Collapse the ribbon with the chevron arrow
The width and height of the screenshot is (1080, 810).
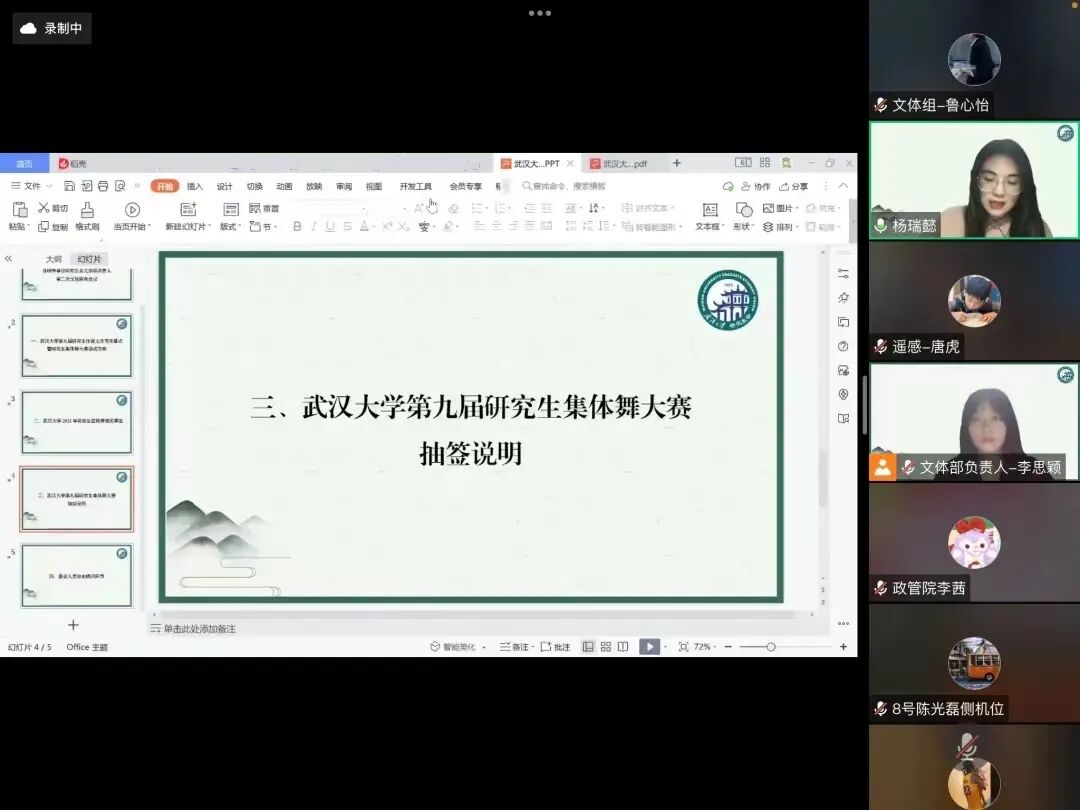click(x=843, y=186)
